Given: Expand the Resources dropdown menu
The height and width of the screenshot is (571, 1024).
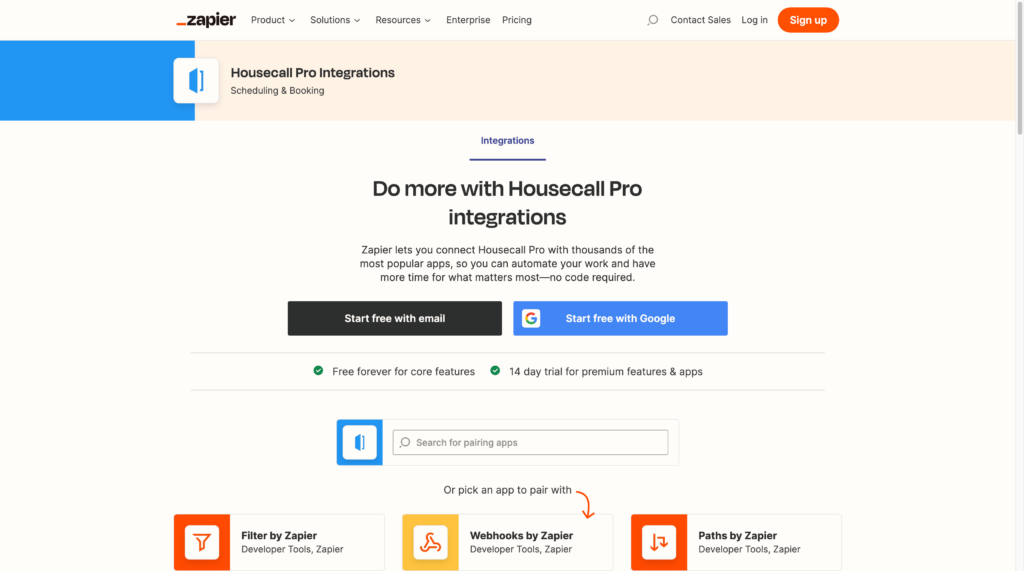Looking at the screenshot, I should coord(403,20).
